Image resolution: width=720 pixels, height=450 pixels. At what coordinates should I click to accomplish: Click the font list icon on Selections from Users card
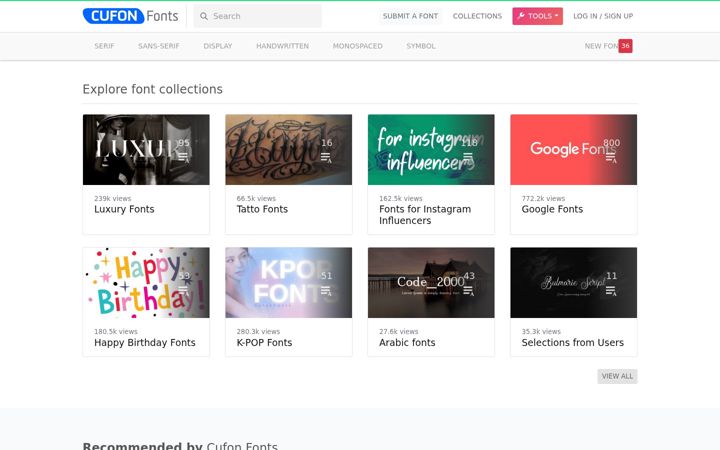point(611,290)
